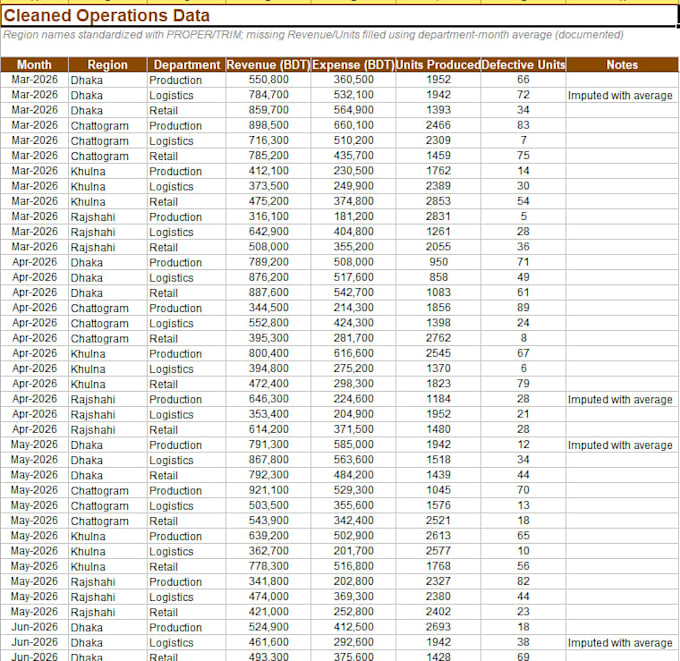The height and width of the screenshot is (661, 680).
Task: Select revenue cell 784,700
Action: (x=268, y=95)
